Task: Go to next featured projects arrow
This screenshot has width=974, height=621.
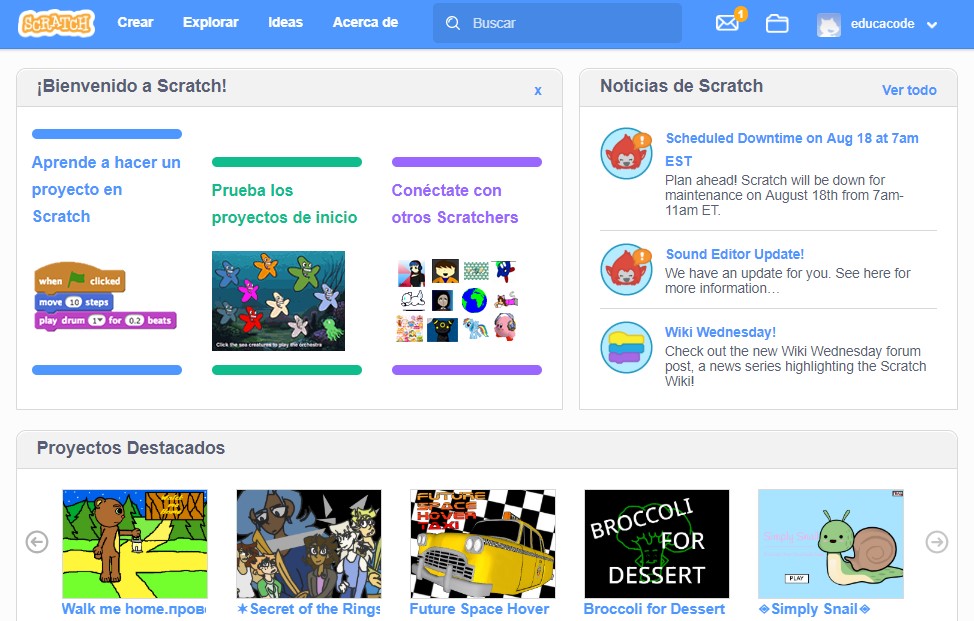Action: pos(937,542)
